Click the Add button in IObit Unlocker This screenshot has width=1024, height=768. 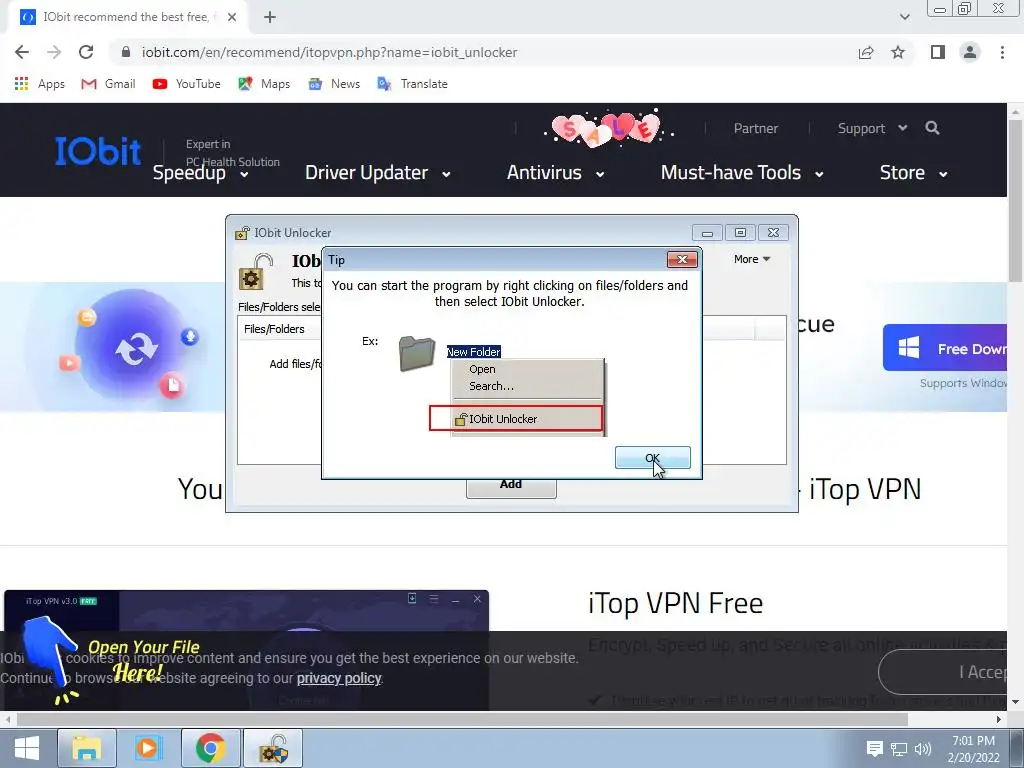pos(511,487)
